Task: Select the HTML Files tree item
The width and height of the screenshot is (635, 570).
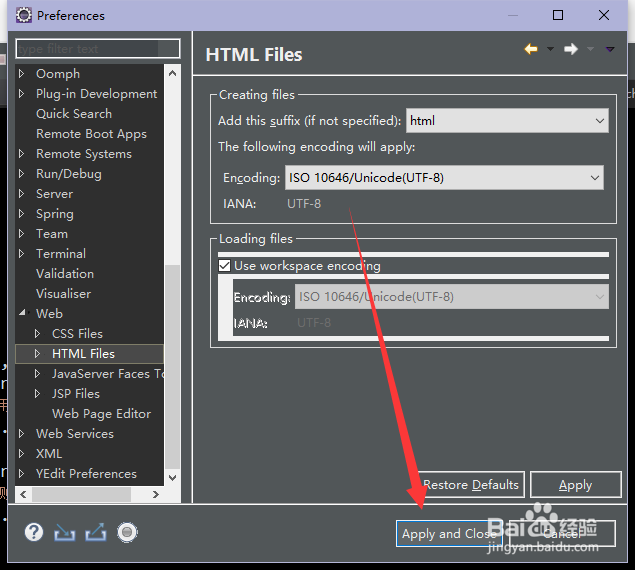Action: pyautogui.click(x=83, y=354)
